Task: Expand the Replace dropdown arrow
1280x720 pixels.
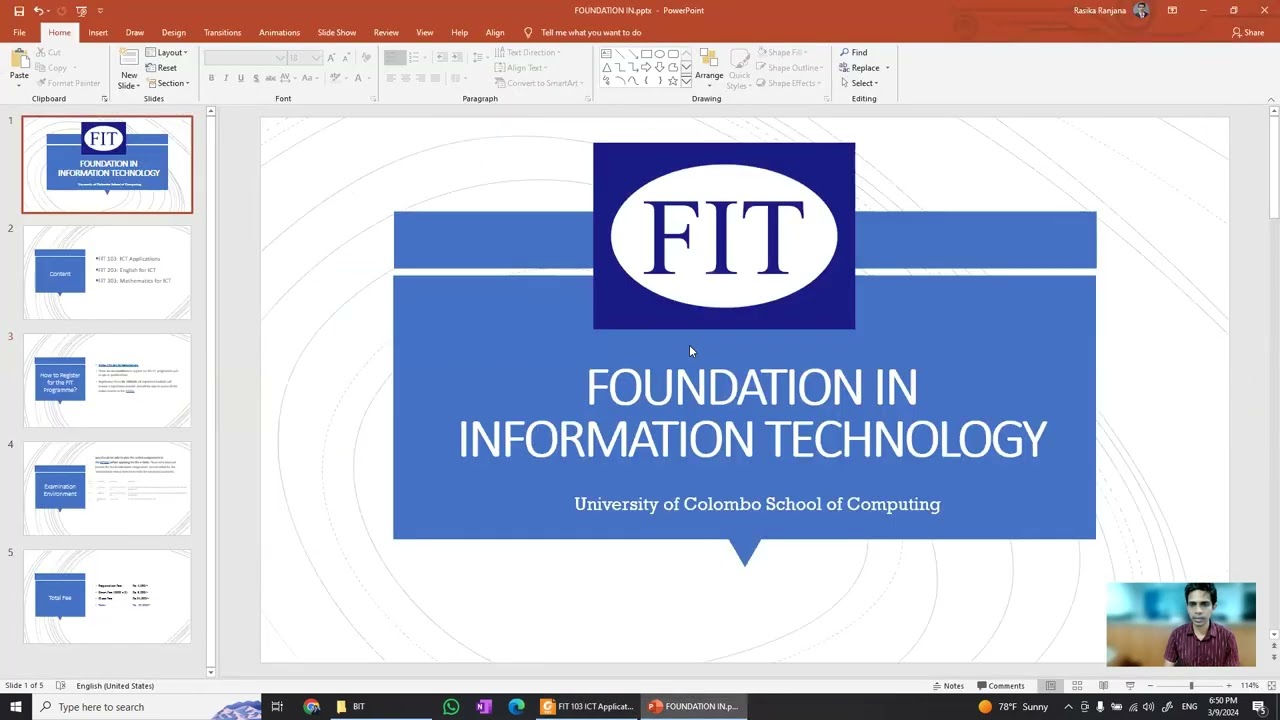Action: click(x=887, y=68)
